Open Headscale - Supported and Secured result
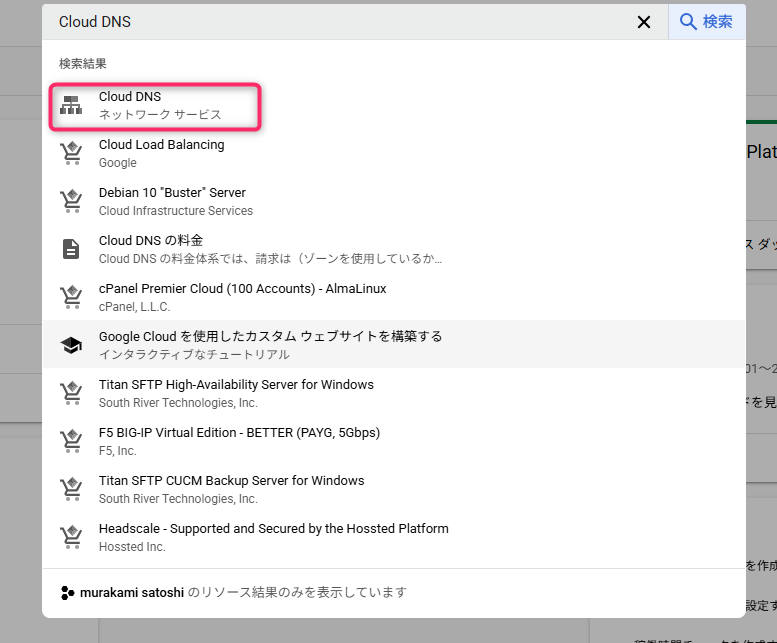 tap(394, 538)
